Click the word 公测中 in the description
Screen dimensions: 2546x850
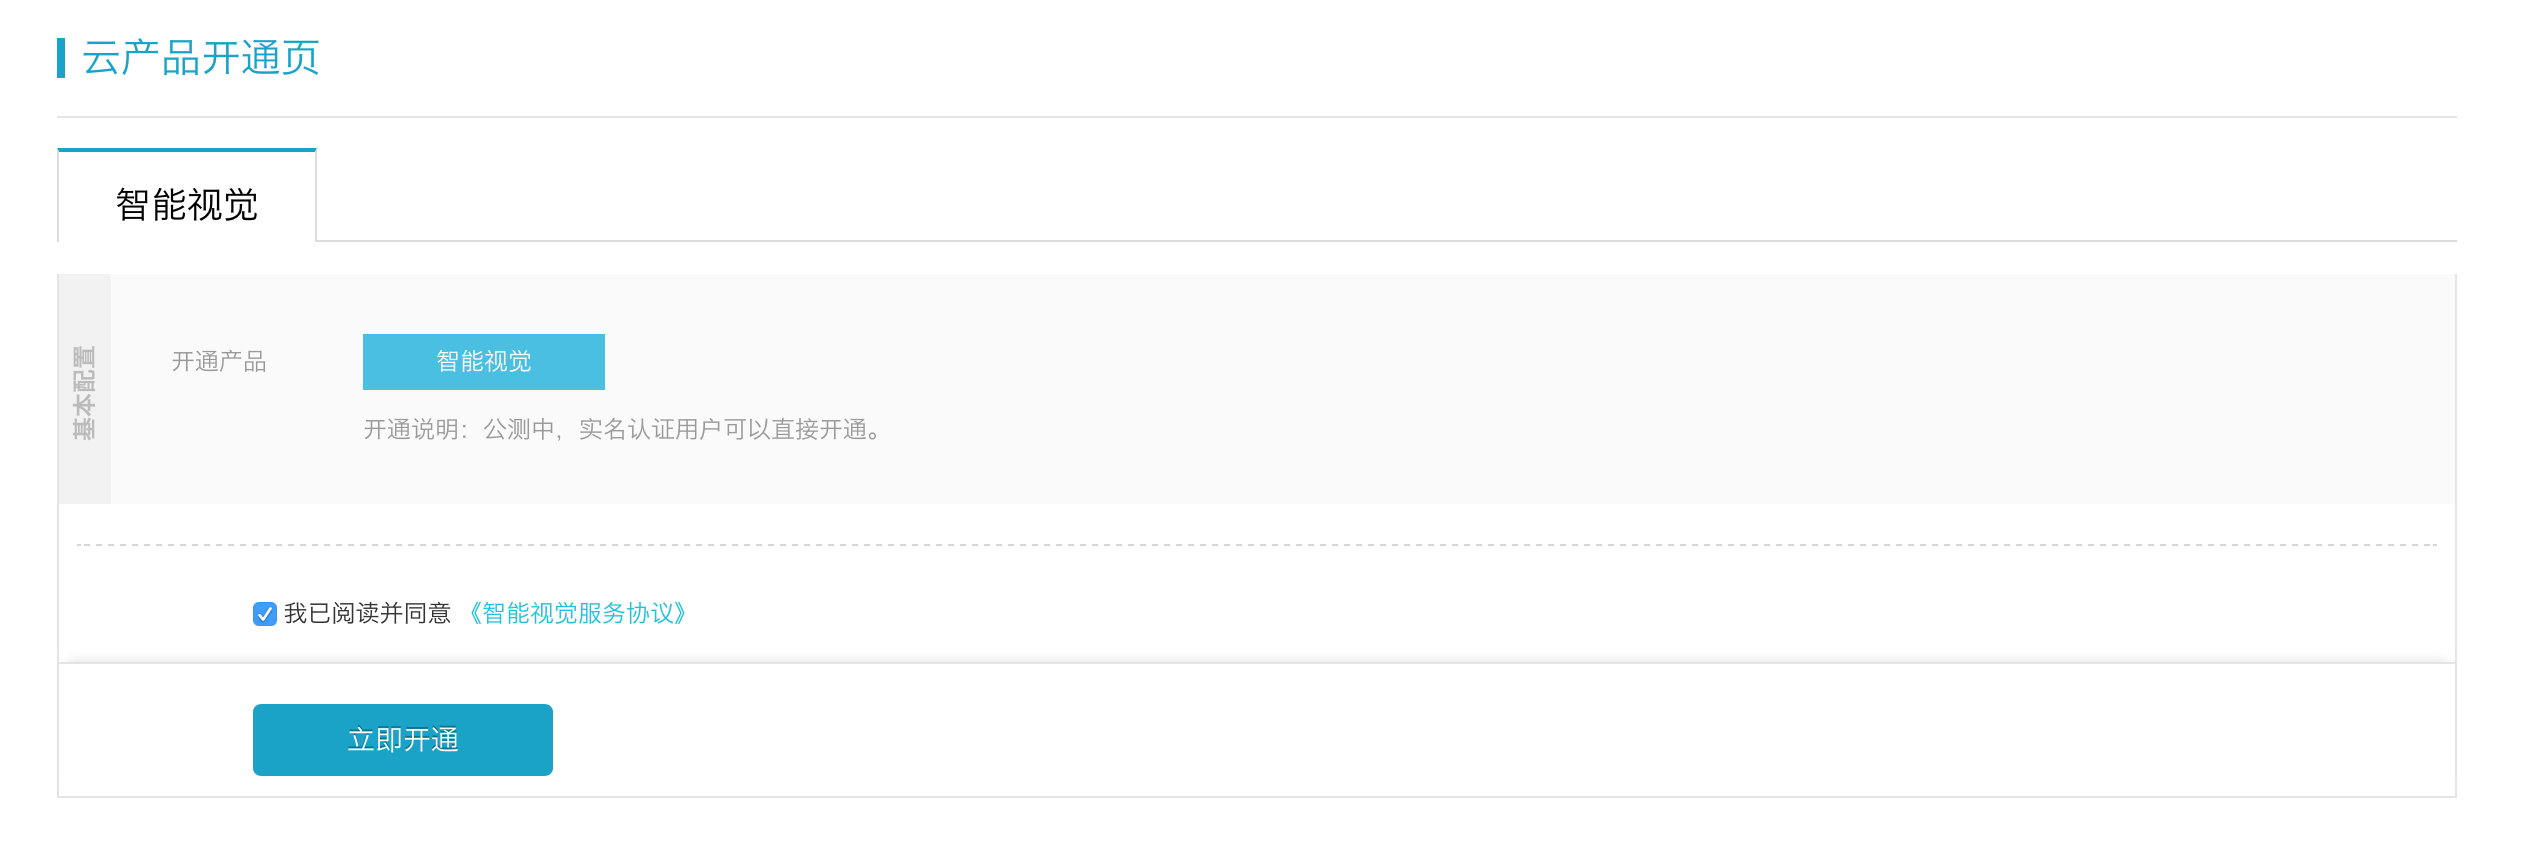point(519,430)
